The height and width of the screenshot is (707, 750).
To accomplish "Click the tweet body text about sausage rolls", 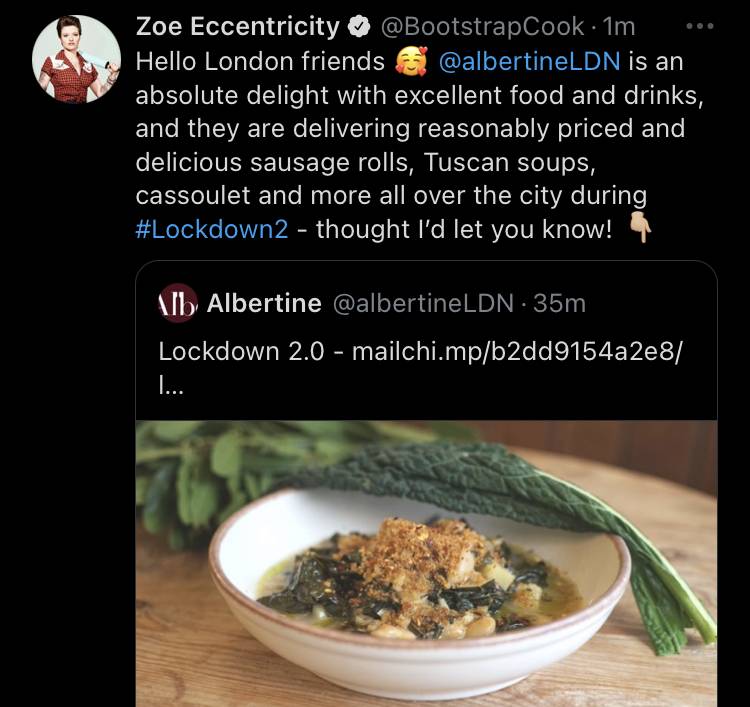I will click(419, 145).
